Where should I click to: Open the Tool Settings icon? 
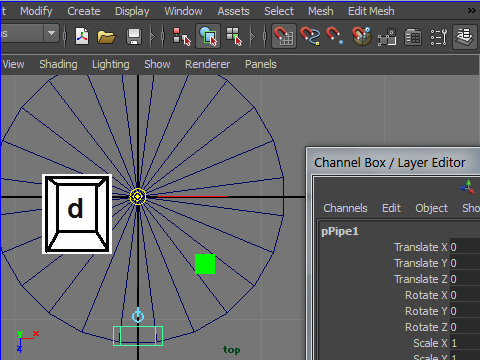[439, 37]
